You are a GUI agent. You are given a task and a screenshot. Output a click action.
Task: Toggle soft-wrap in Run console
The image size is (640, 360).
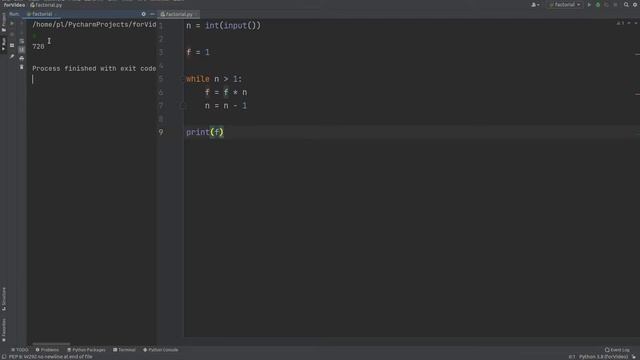pyautogui.click(x=22, y=41)
